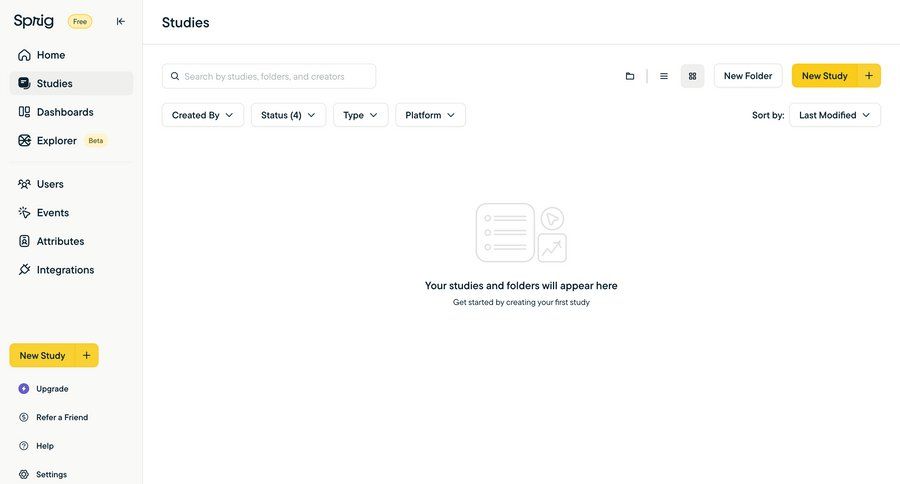Click the 'Sort by:' label
Viewport: 900px width, 484px height.
pyautogui.click(x=768, y=115)
